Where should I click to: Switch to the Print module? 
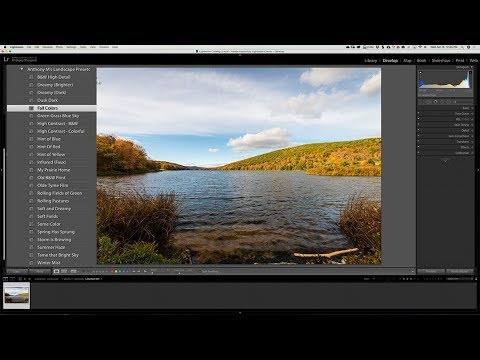click(460, 60)
